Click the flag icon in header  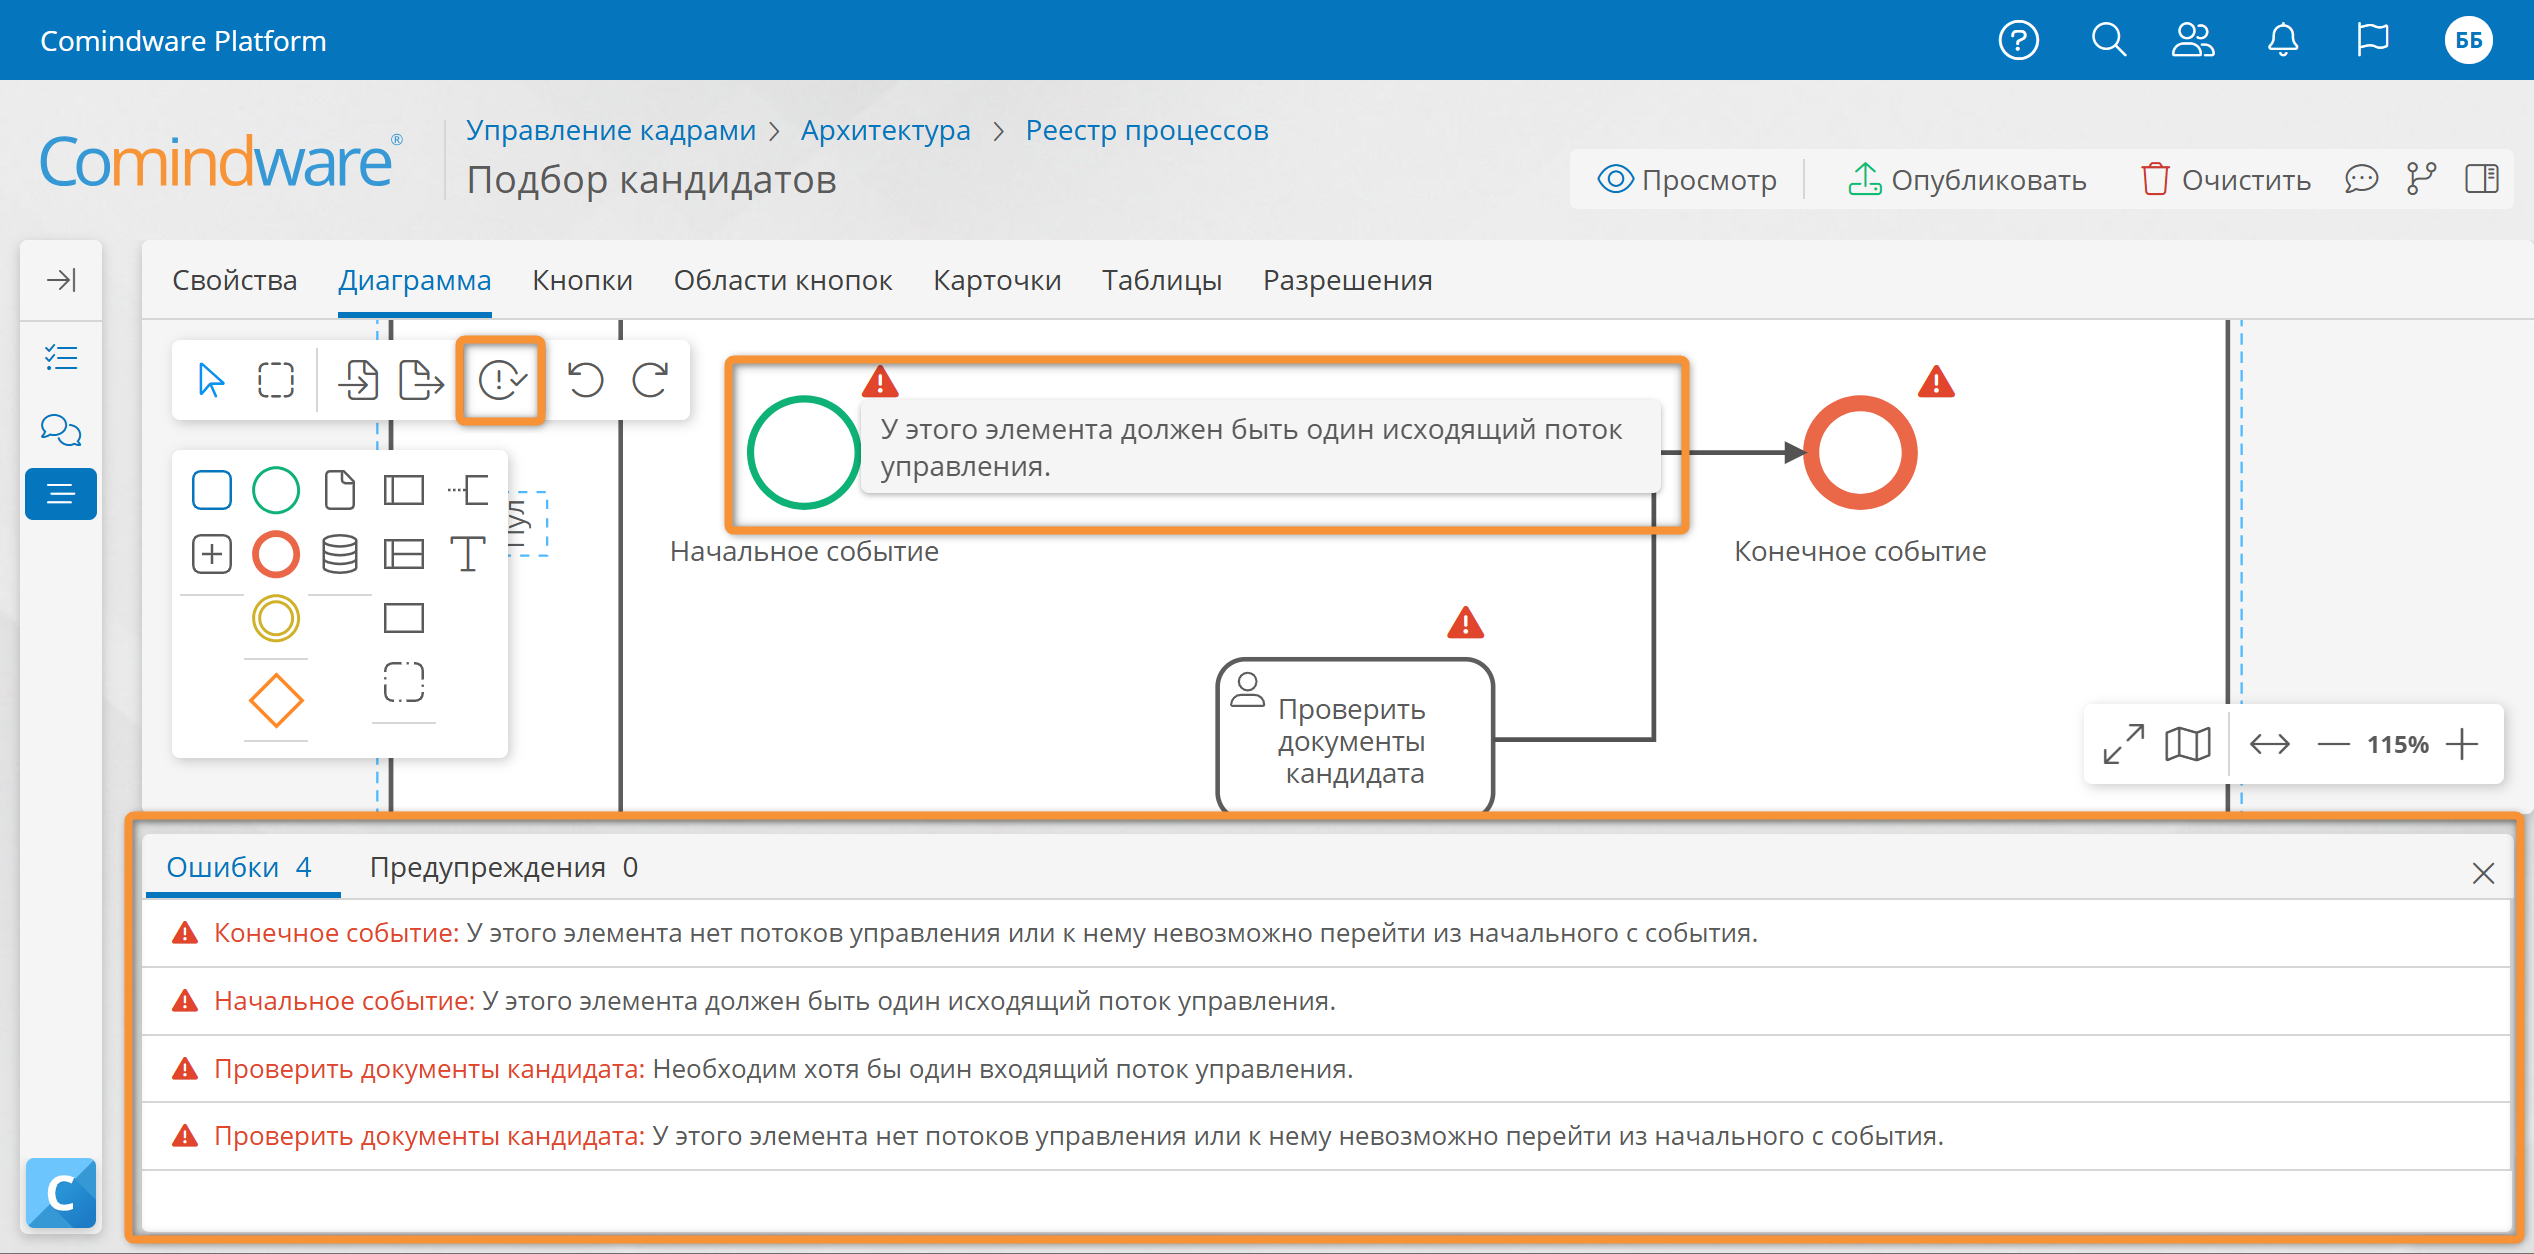coord(2372,41)
